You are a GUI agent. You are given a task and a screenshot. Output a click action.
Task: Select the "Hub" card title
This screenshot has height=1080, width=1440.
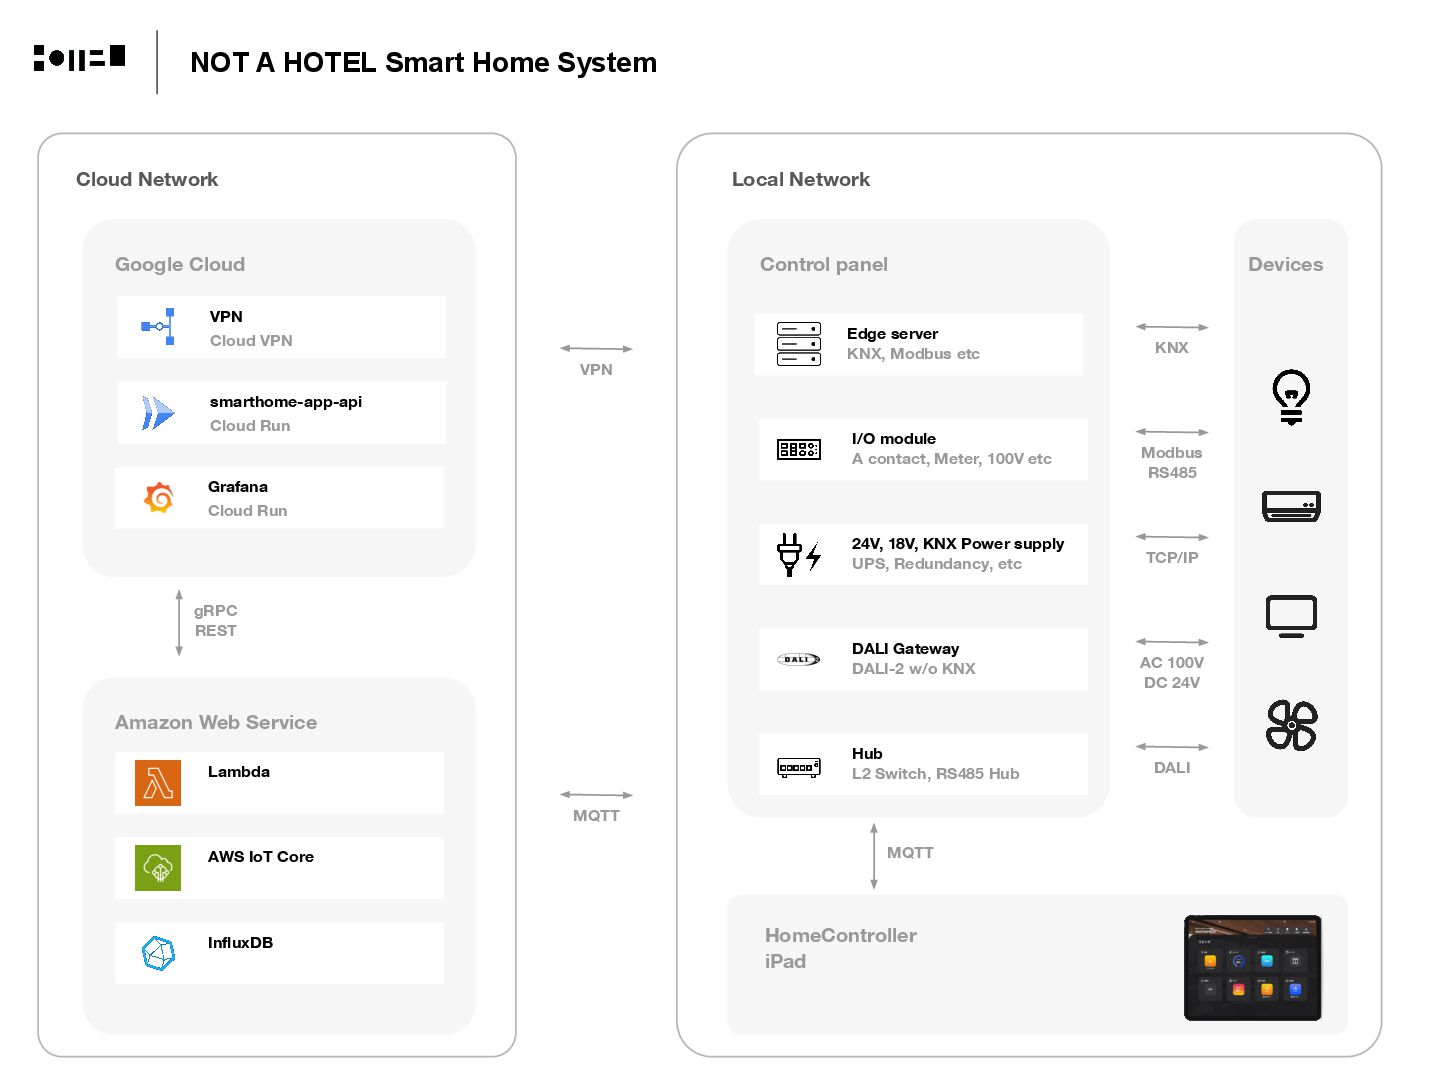click(867, 754)
